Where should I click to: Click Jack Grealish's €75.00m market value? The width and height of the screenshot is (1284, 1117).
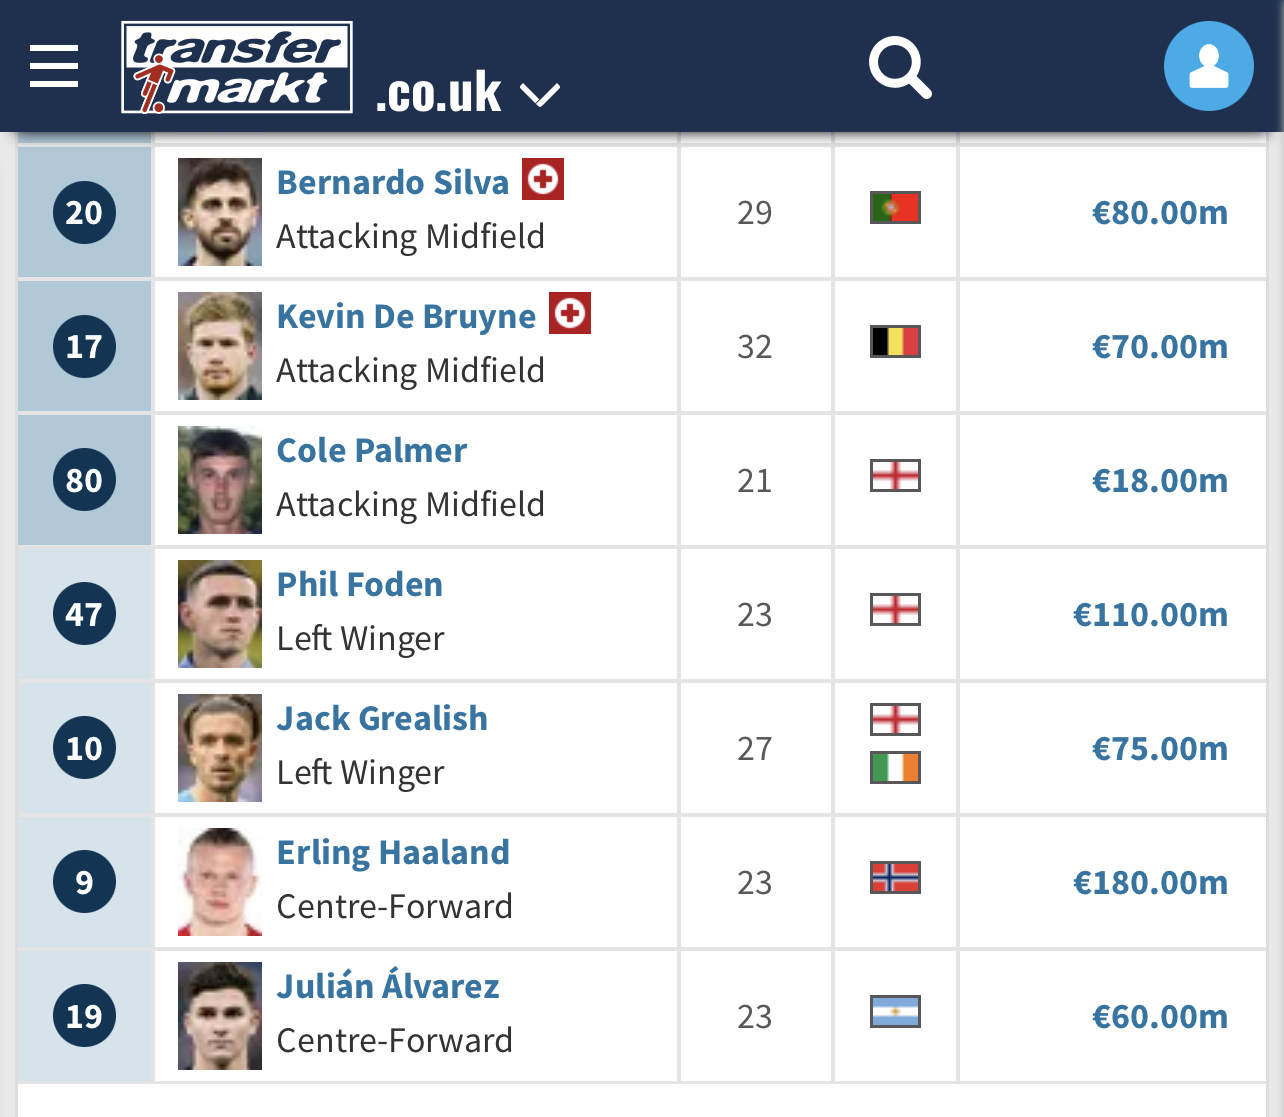pos(1160,748)
